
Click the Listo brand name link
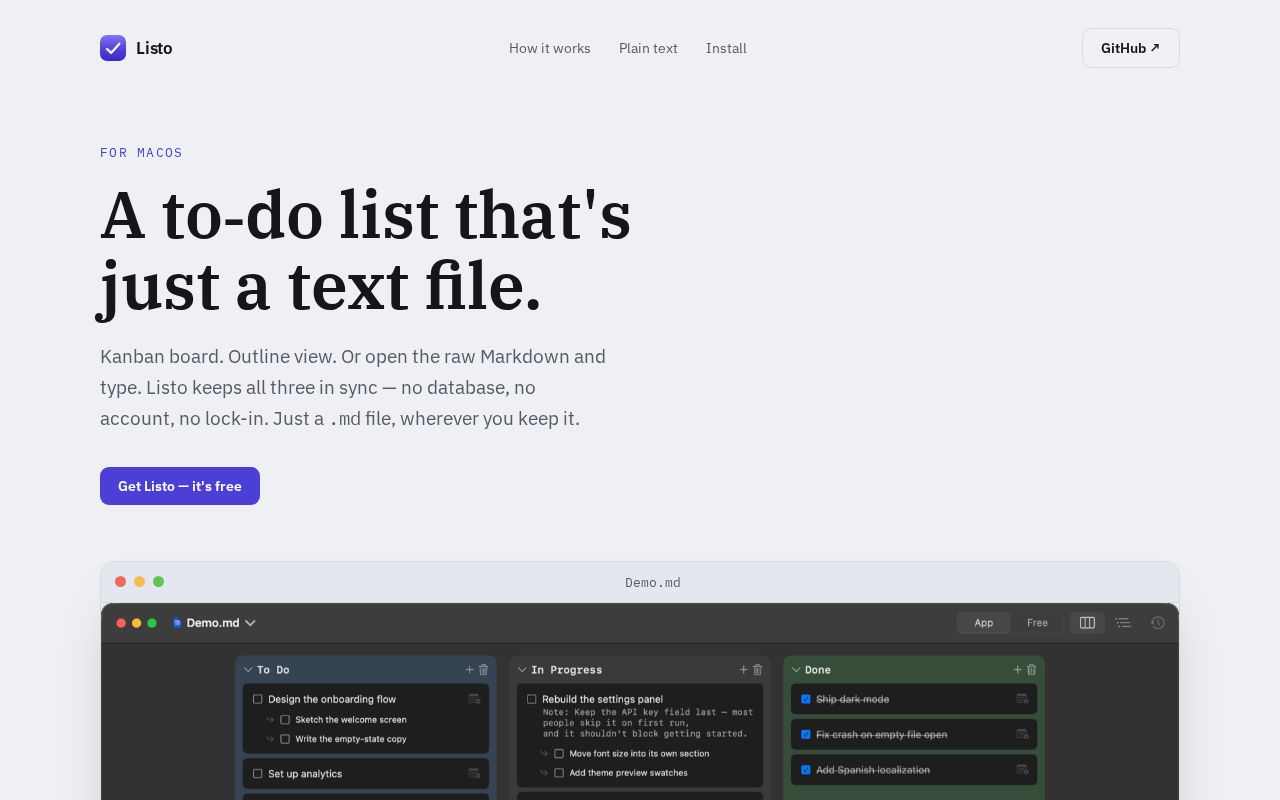154,48
